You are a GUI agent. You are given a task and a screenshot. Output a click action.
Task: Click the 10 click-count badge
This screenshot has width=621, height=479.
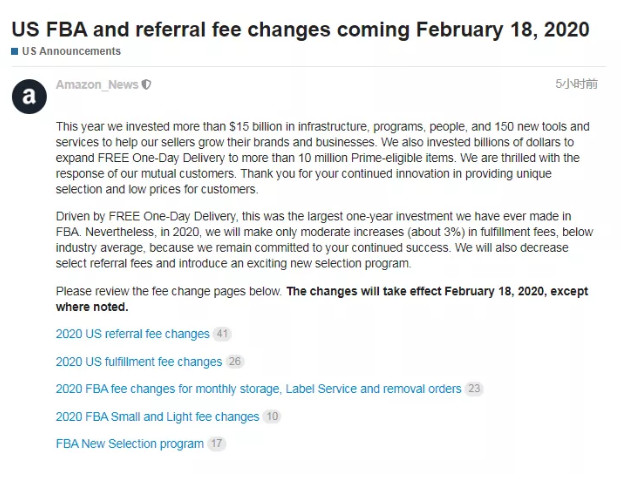point(272,416)
